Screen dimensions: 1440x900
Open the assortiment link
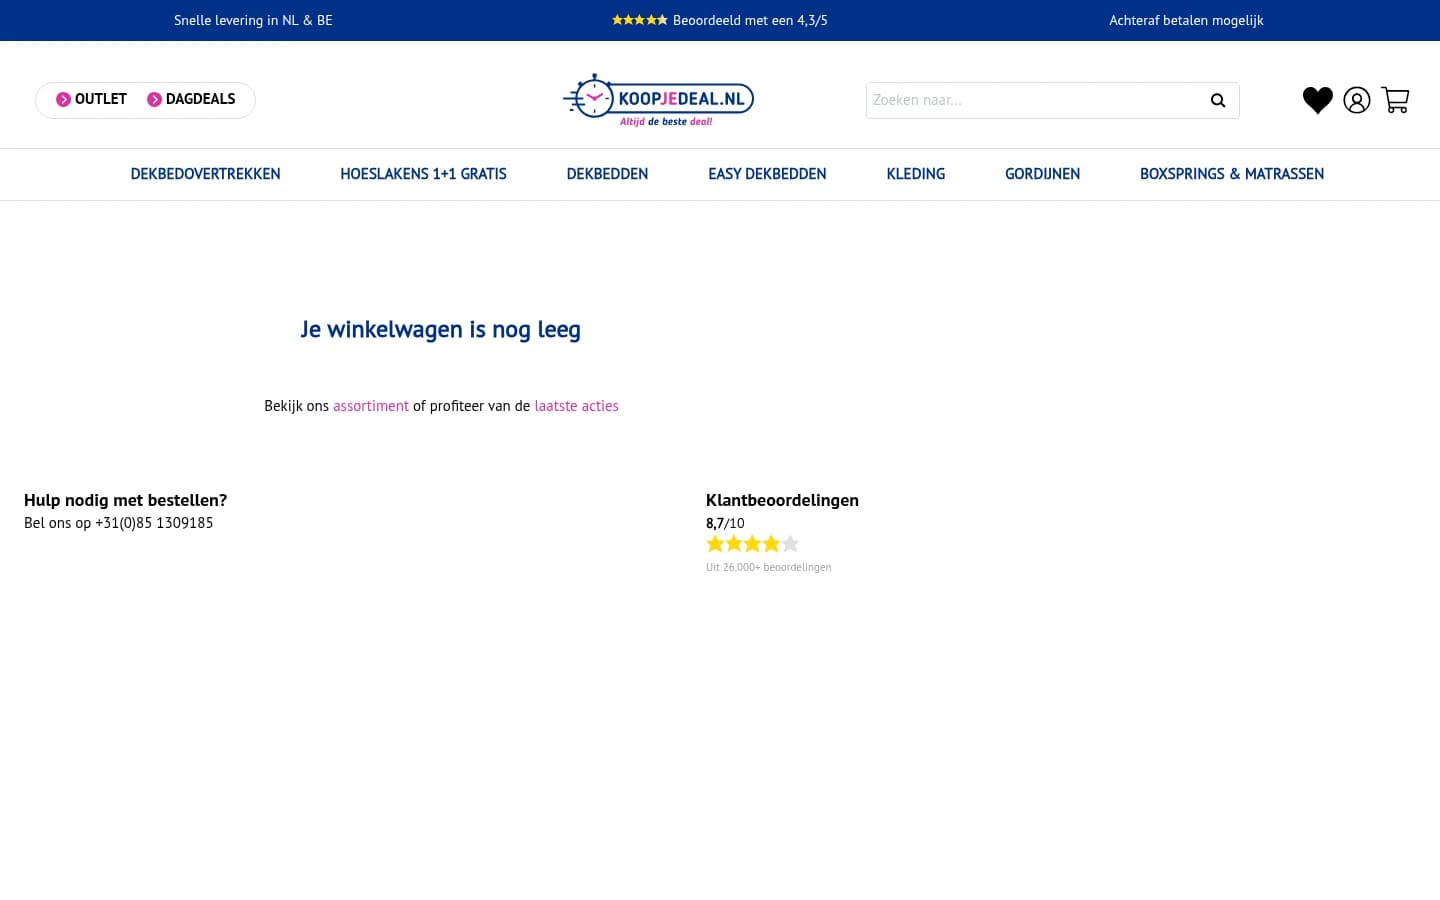point(371,406)
